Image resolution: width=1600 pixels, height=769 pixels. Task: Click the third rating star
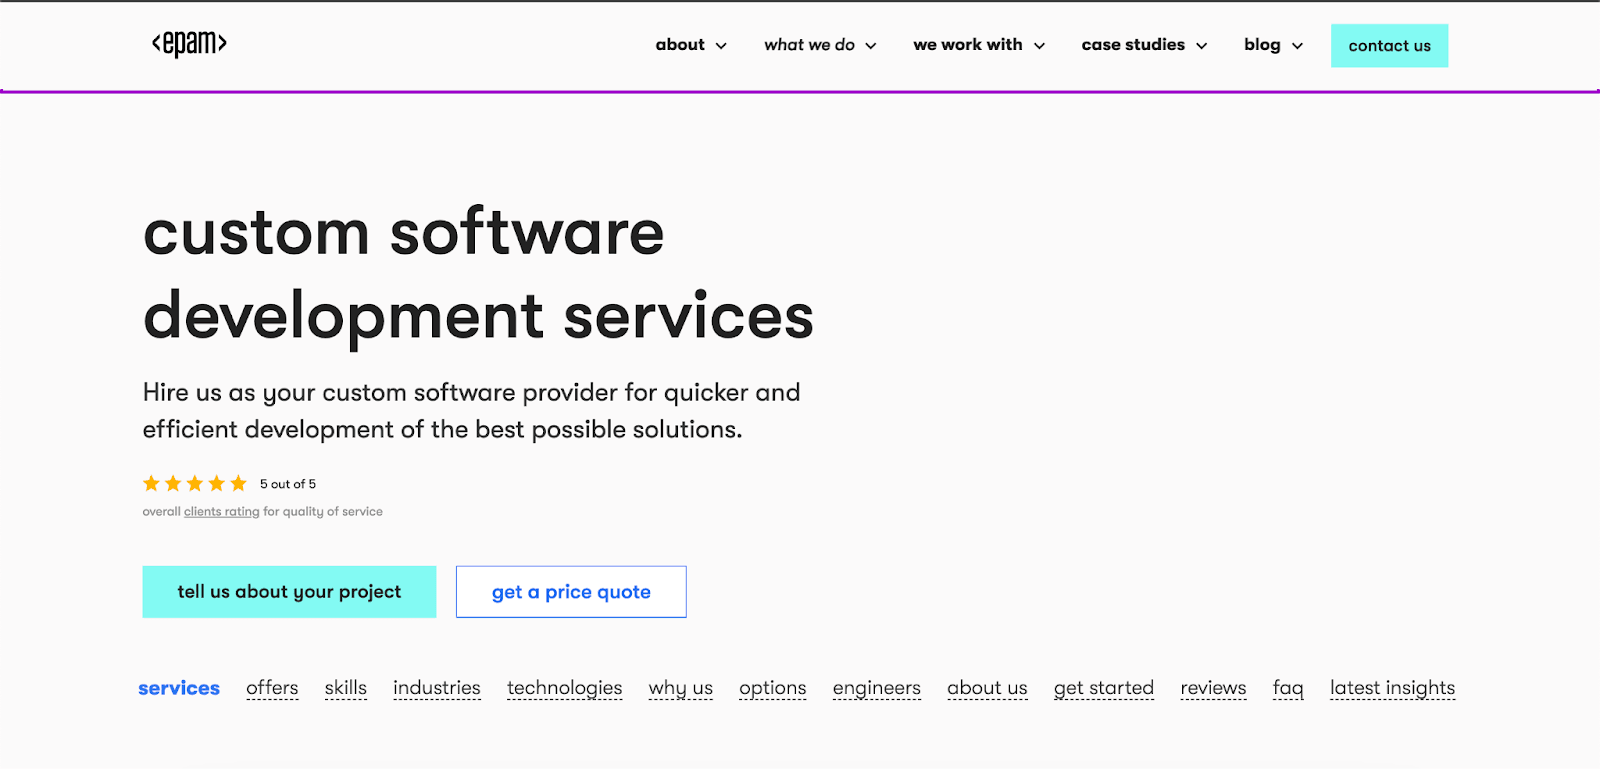195,484
